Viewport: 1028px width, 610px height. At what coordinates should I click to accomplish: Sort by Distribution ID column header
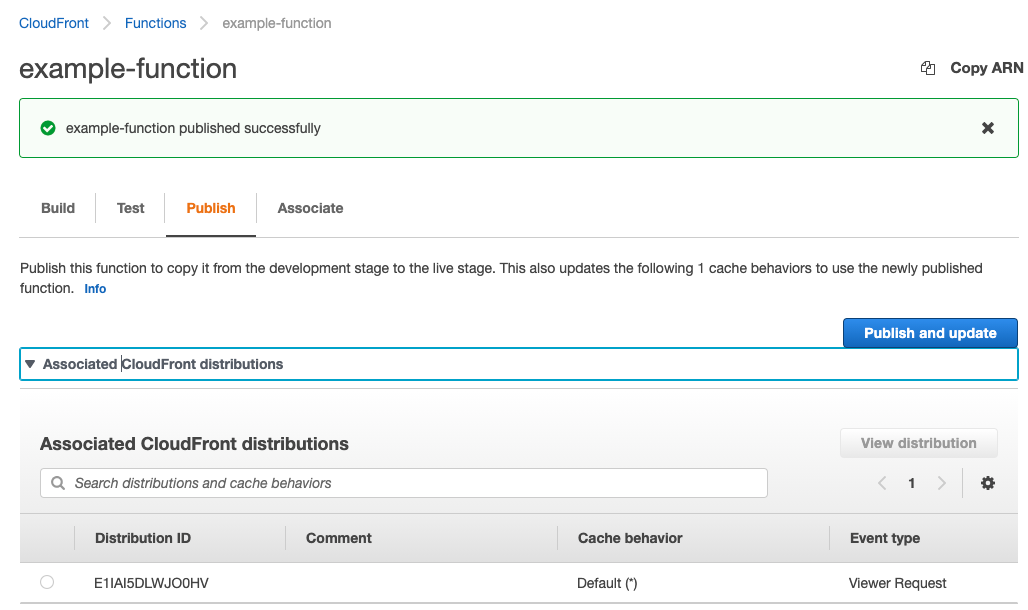(143, 539)
